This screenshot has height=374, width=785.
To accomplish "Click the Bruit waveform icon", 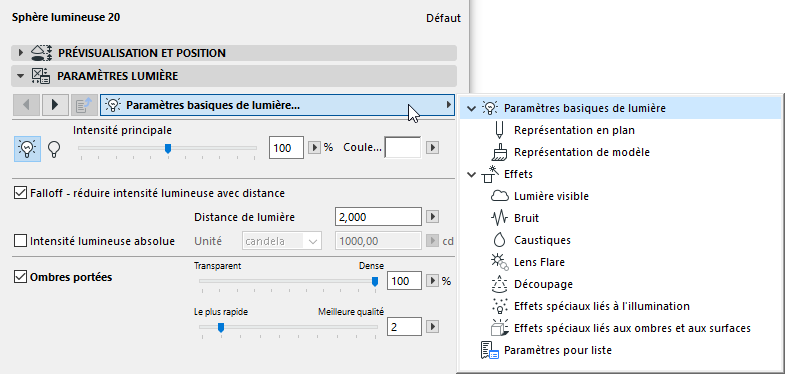I will coord(499,218).
